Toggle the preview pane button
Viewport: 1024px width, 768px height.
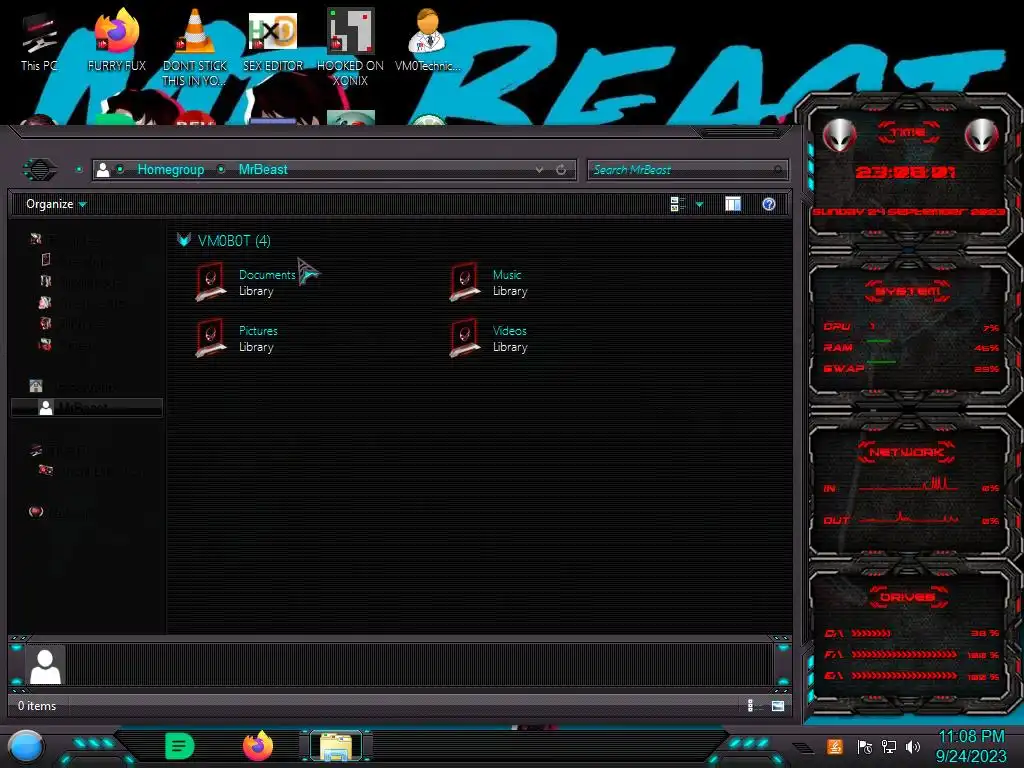point(733,204)
